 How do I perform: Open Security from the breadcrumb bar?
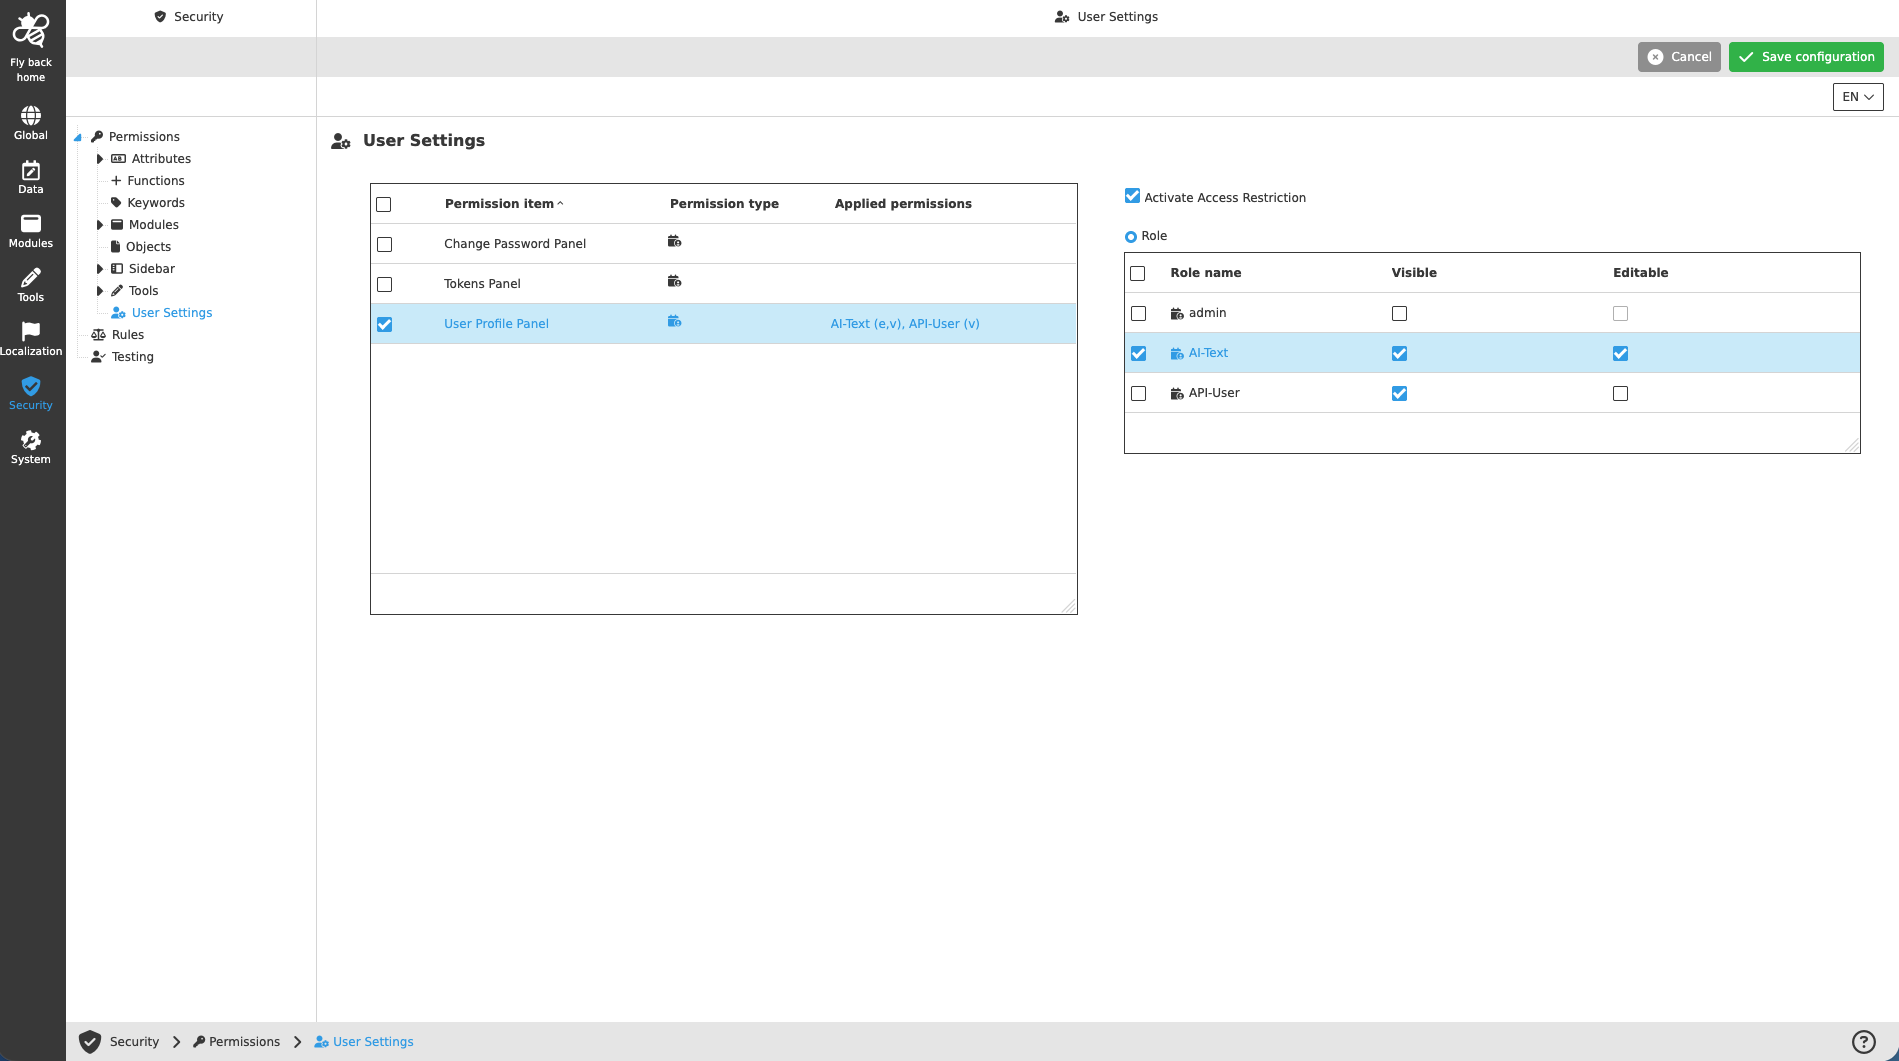point(133,1041)
